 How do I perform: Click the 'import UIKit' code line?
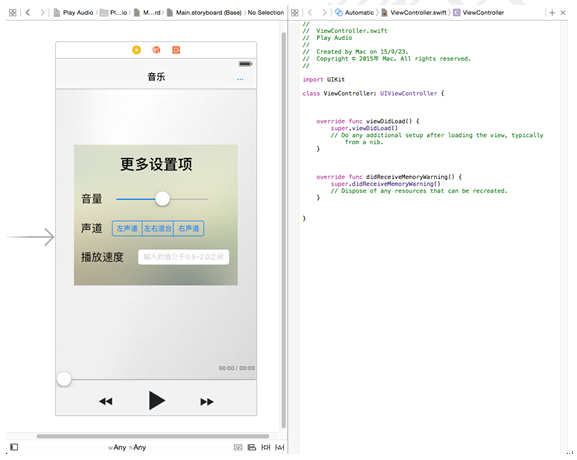[x=323, y=79]
